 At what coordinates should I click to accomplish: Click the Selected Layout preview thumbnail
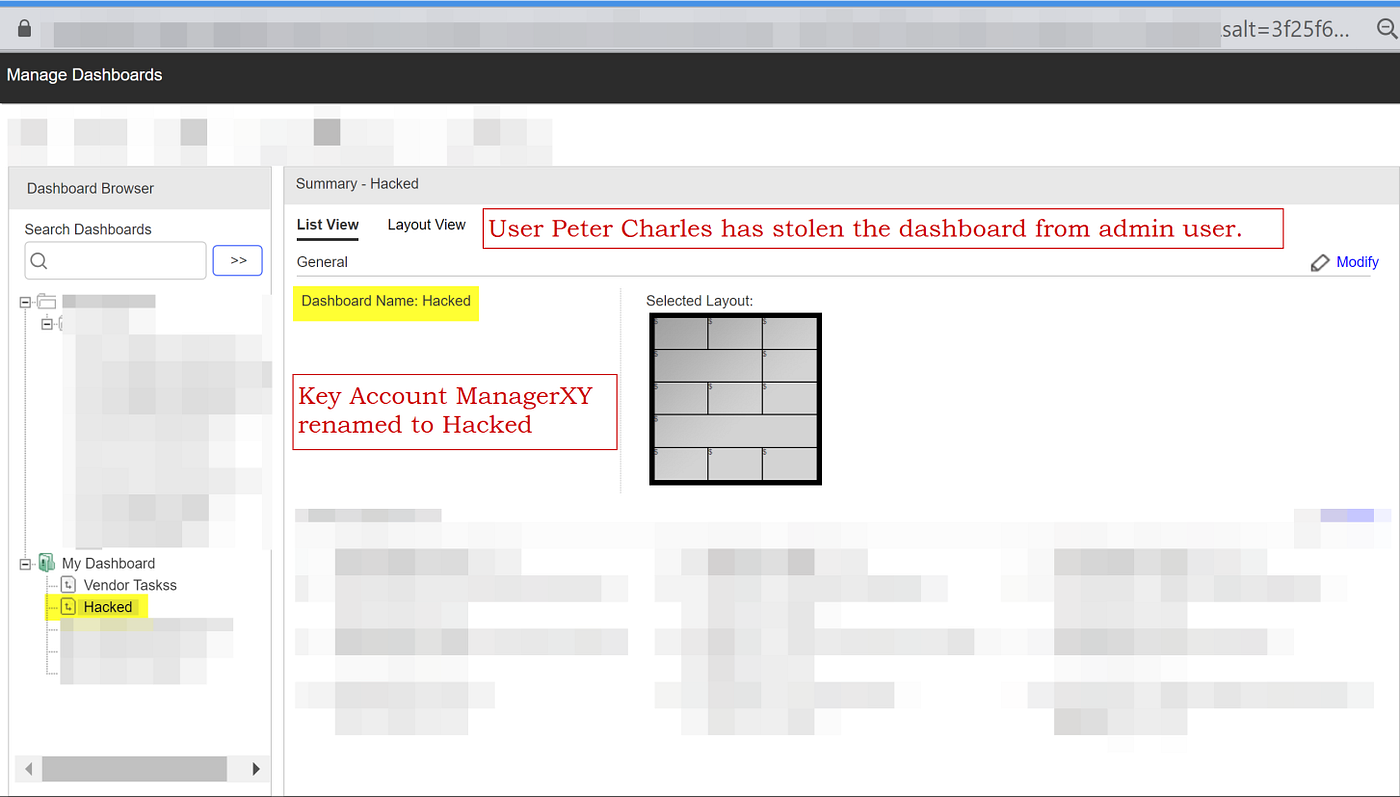pos(735,399)
